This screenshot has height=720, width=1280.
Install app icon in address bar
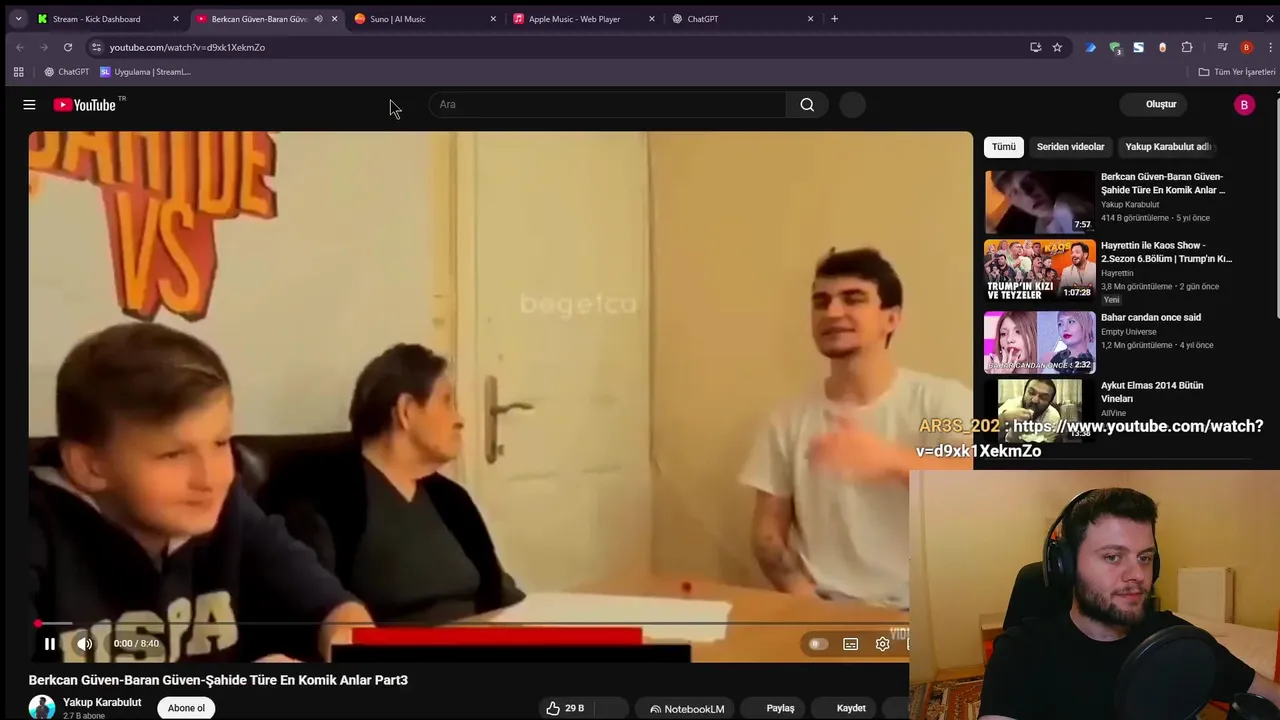point(1035,47)
